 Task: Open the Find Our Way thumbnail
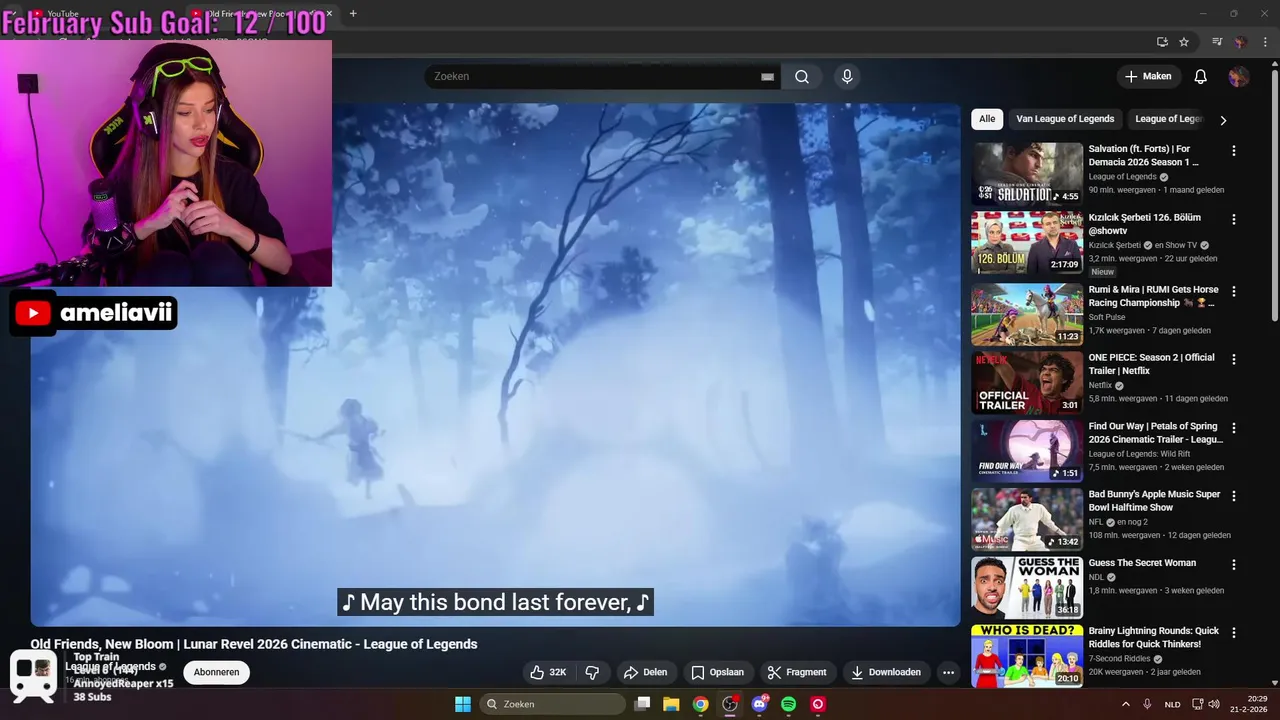click(x=1027, y=451)
